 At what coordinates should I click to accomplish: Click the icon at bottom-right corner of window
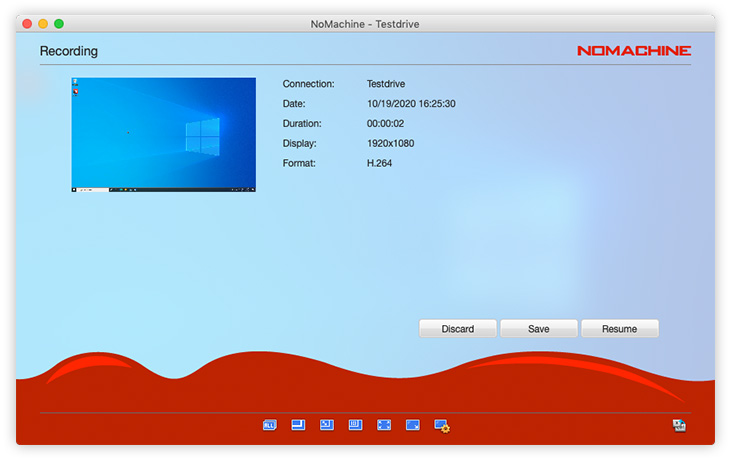[680, 425]
